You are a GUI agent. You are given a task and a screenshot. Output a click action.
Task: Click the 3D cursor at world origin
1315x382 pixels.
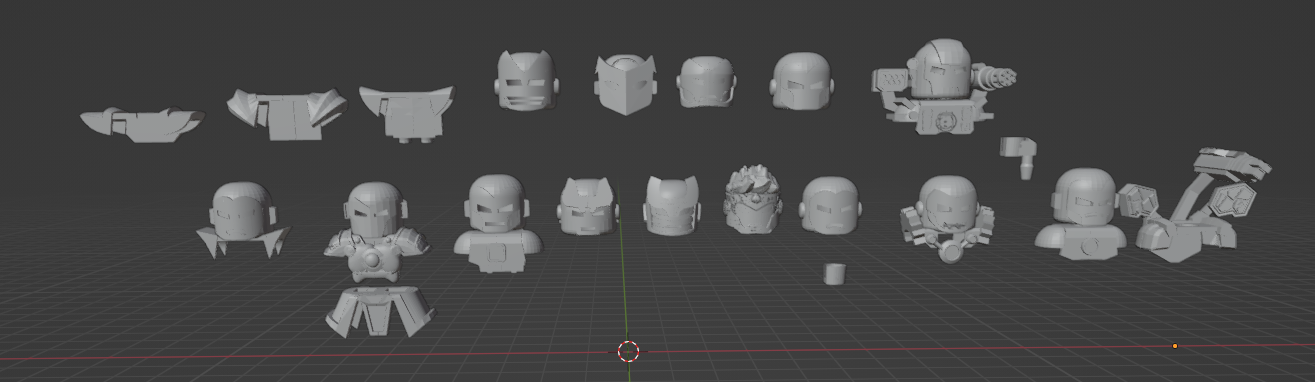click(x=628, y=351)
